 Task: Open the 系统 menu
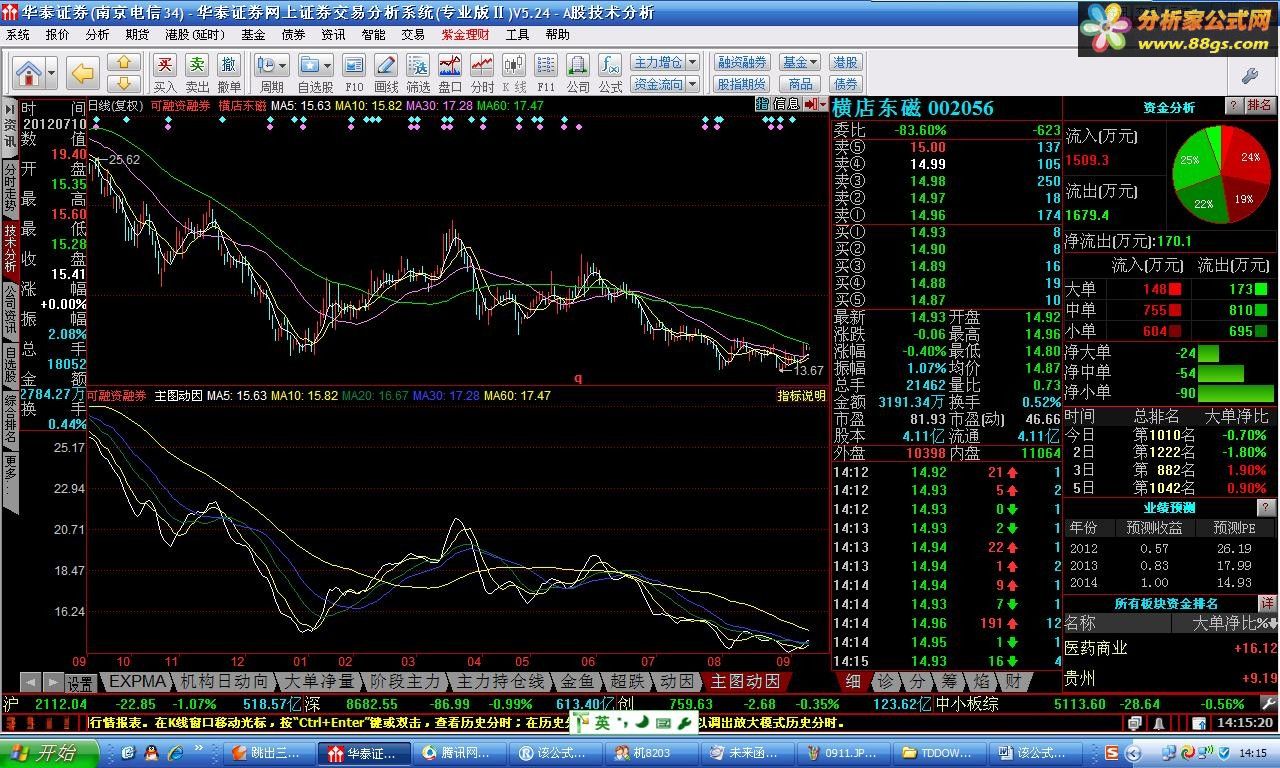click(x=18, y=34)
